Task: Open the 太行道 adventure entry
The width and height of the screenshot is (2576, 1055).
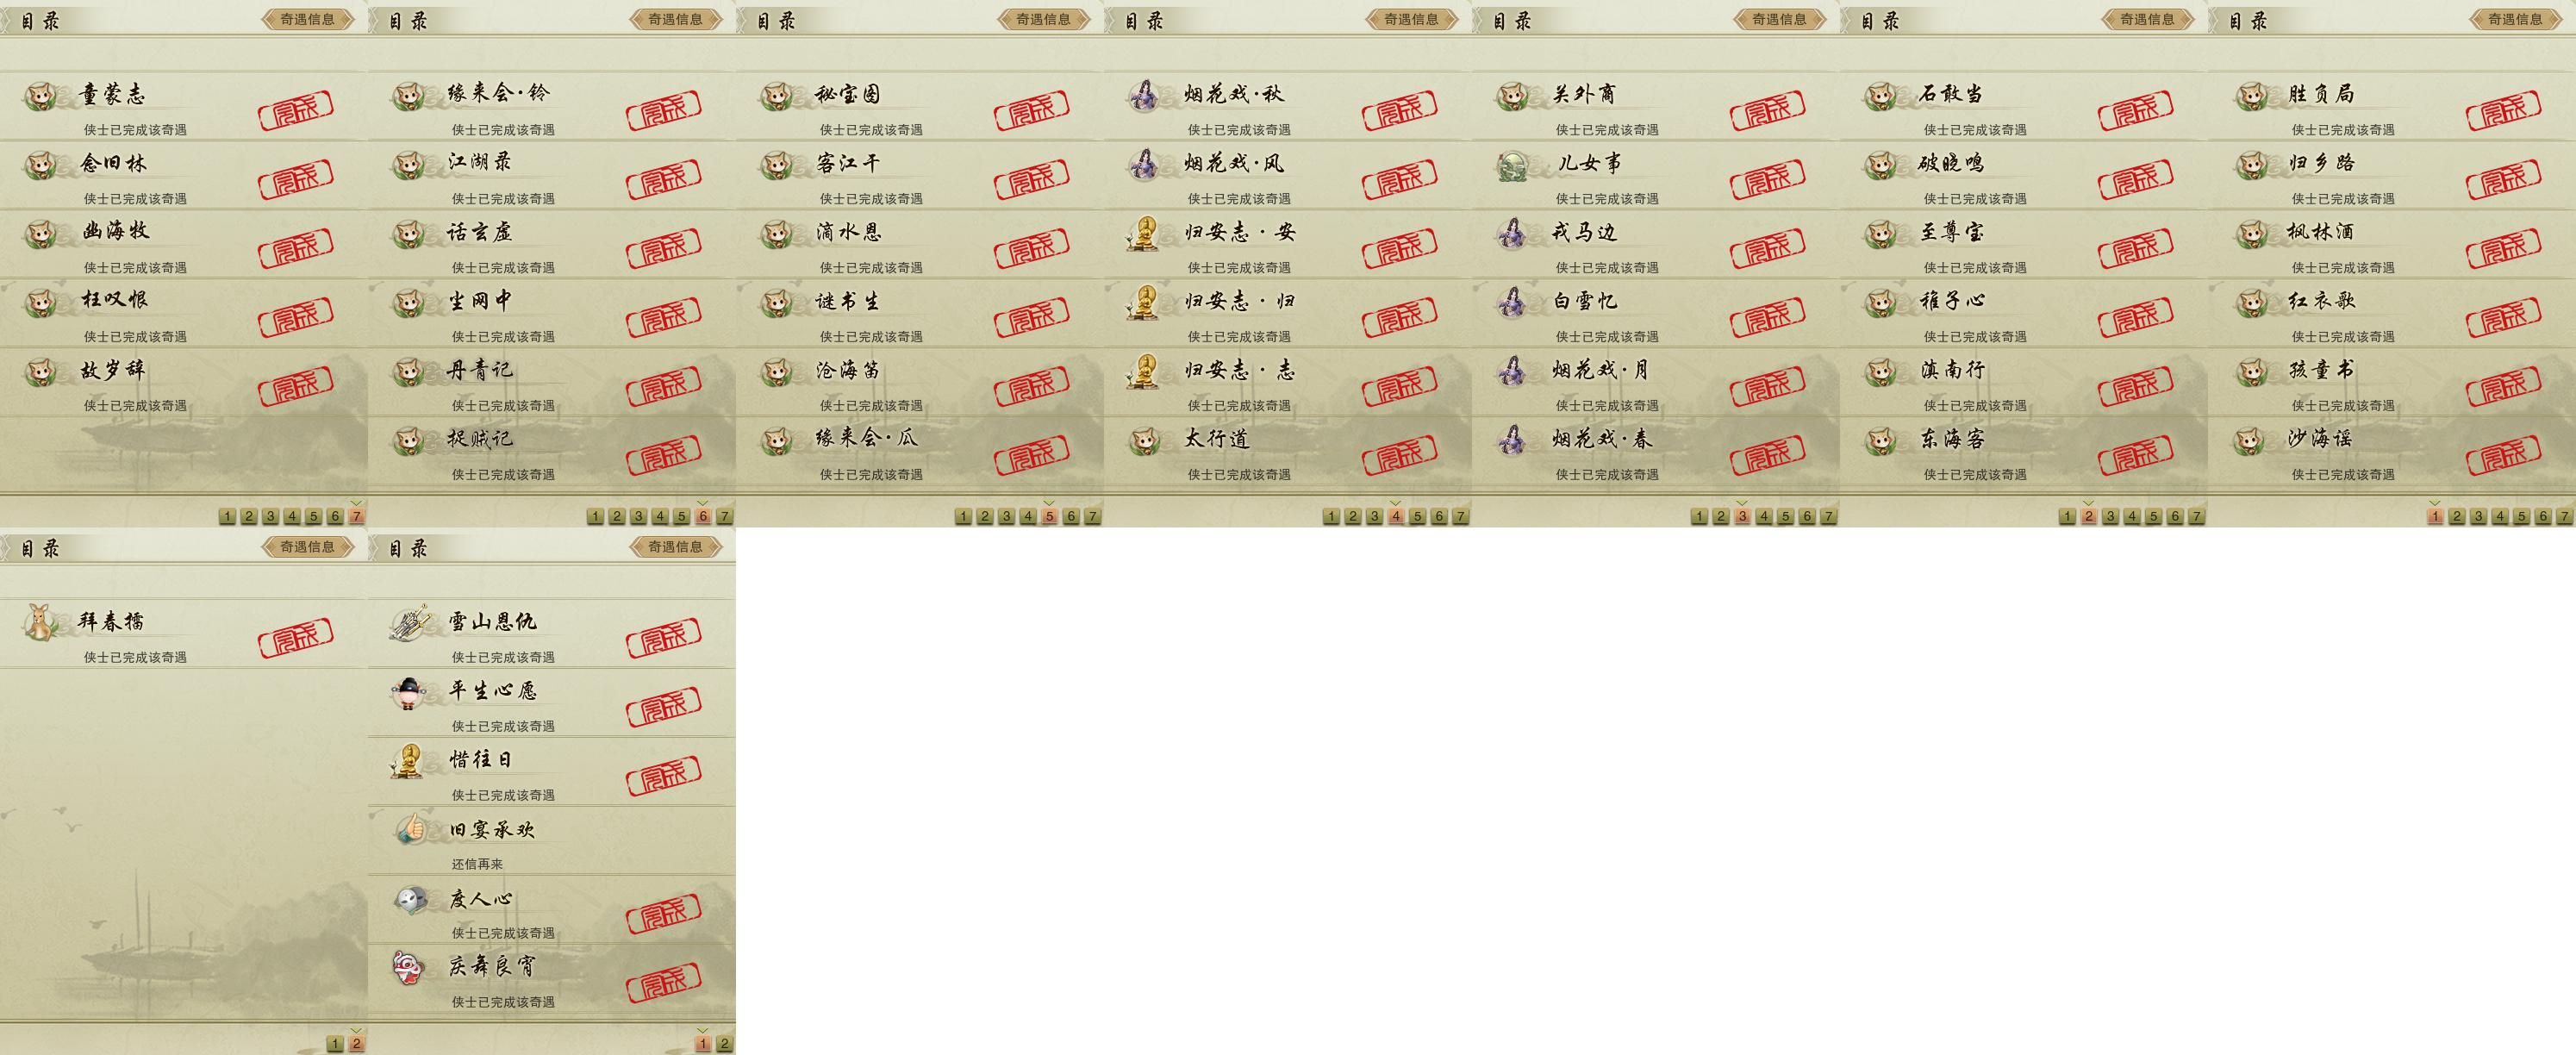Action: click(1288, 451)
